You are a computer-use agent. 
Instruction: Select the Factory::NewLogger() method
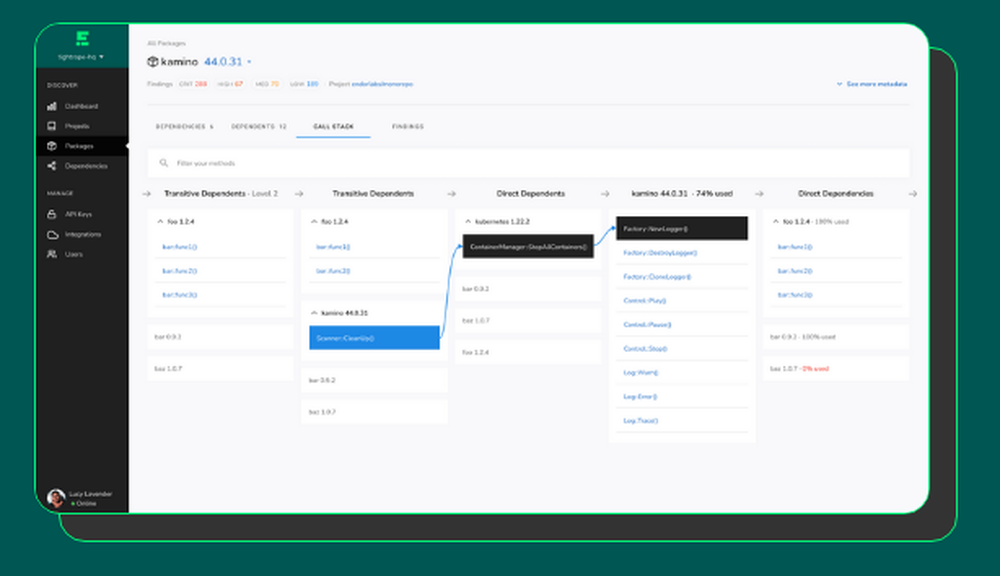[682, 228]
